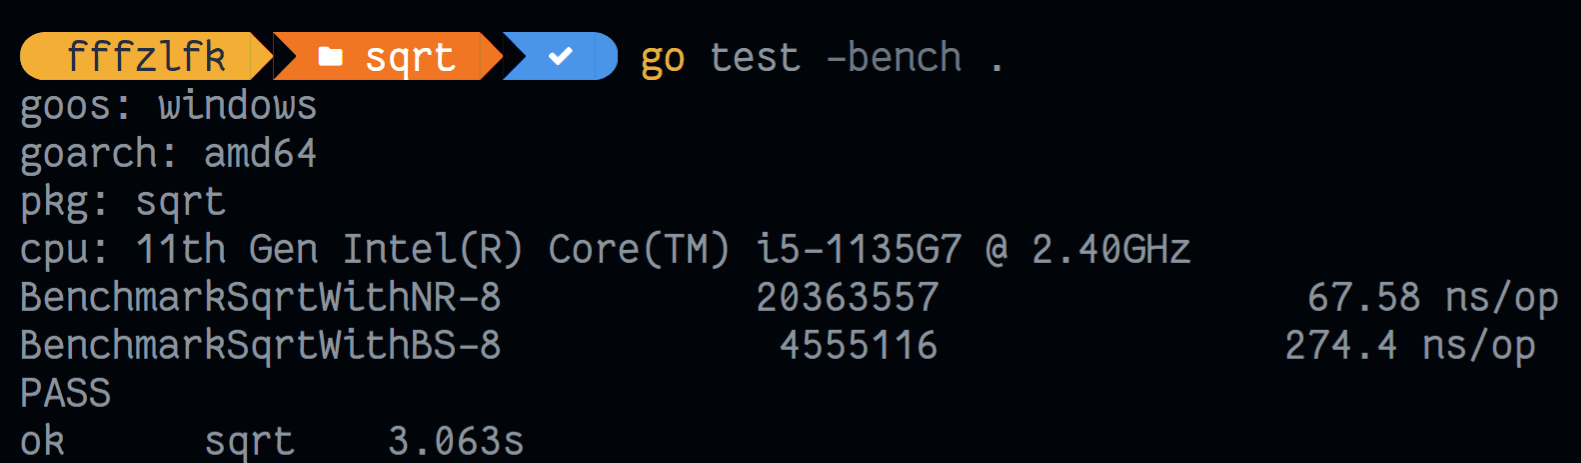The image size is (1581, 463).
Task: Click the 67.58 ns/op result
Action: click(x=1432, y=298)
